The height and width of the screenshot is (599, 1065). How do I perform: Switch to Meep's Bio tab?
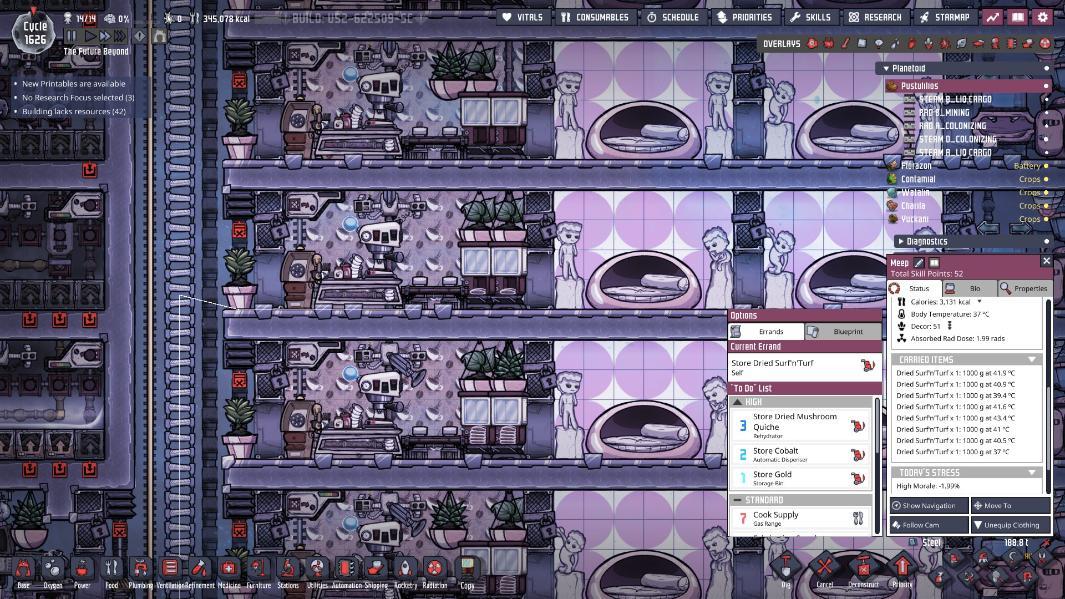click(969, 289)
